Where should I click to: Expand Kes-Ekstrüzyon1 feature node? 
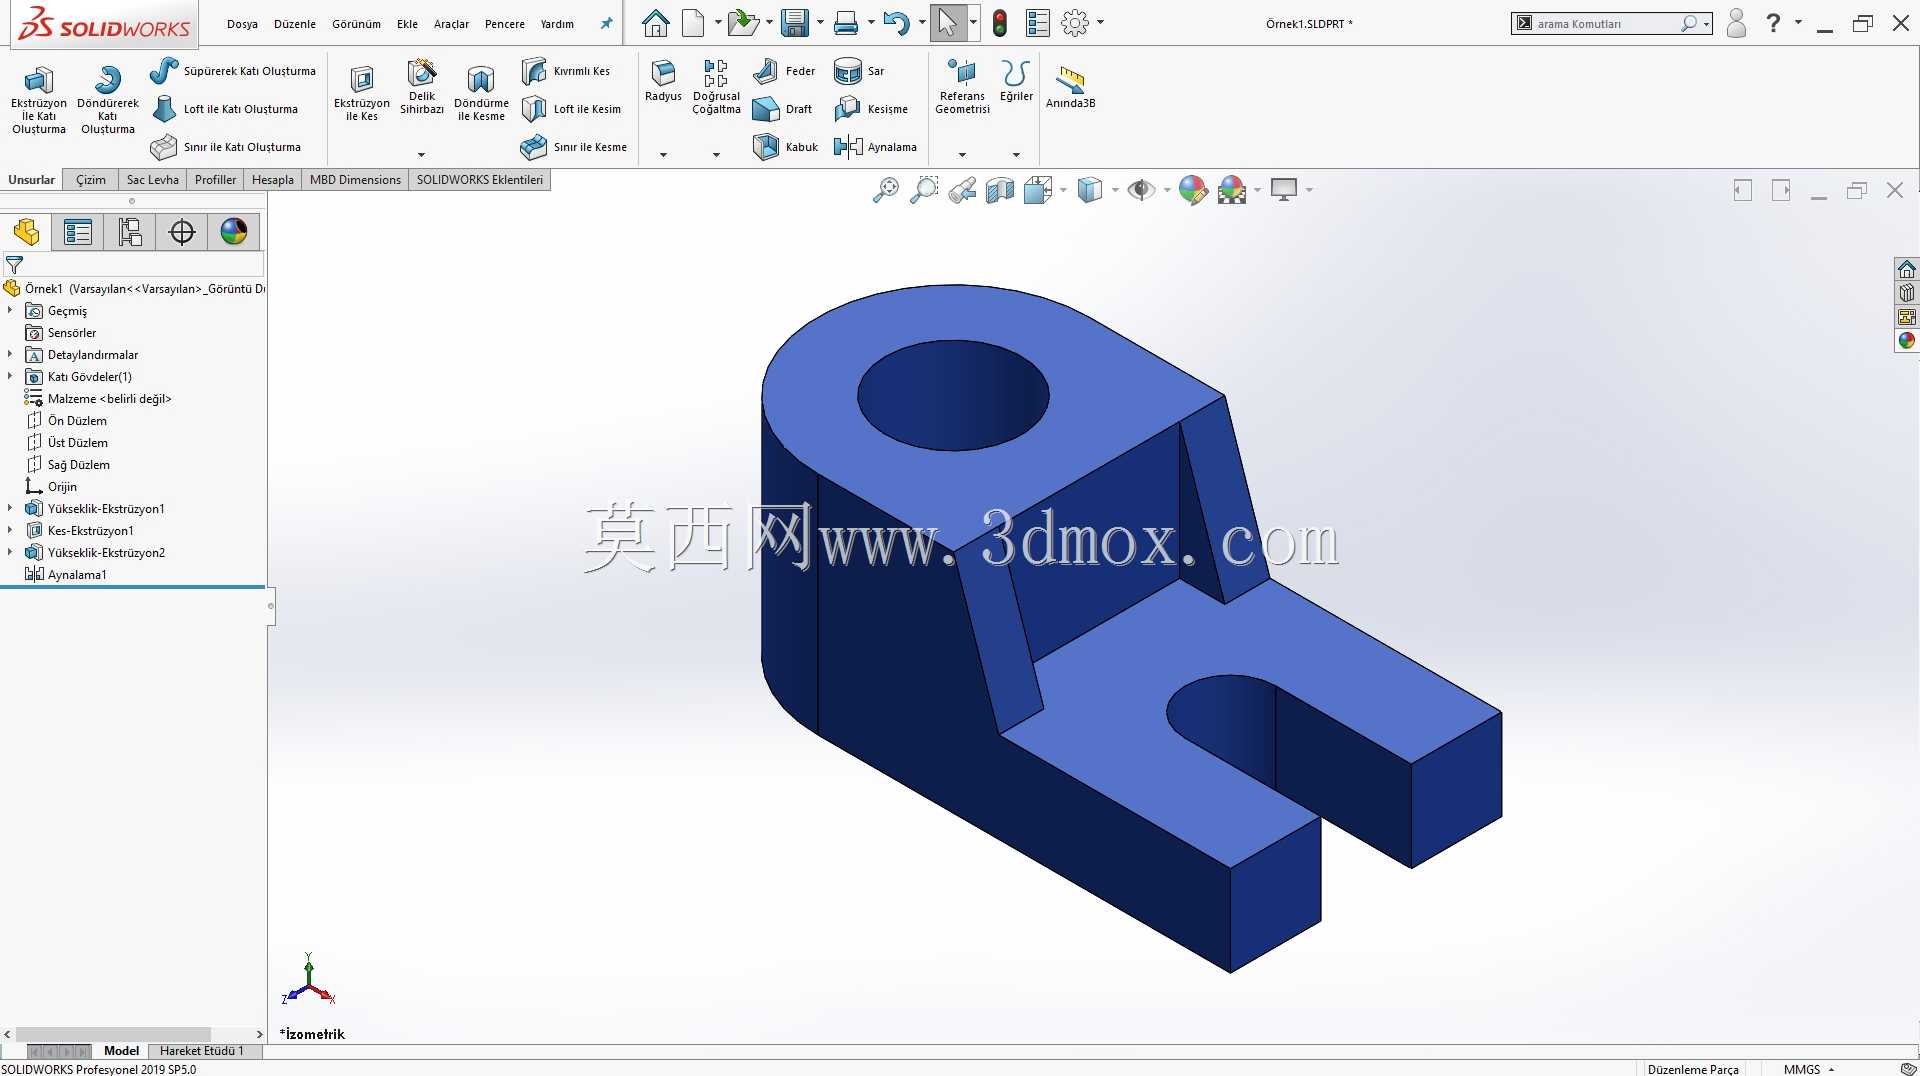pyautogui.click(x=10, y=531)
